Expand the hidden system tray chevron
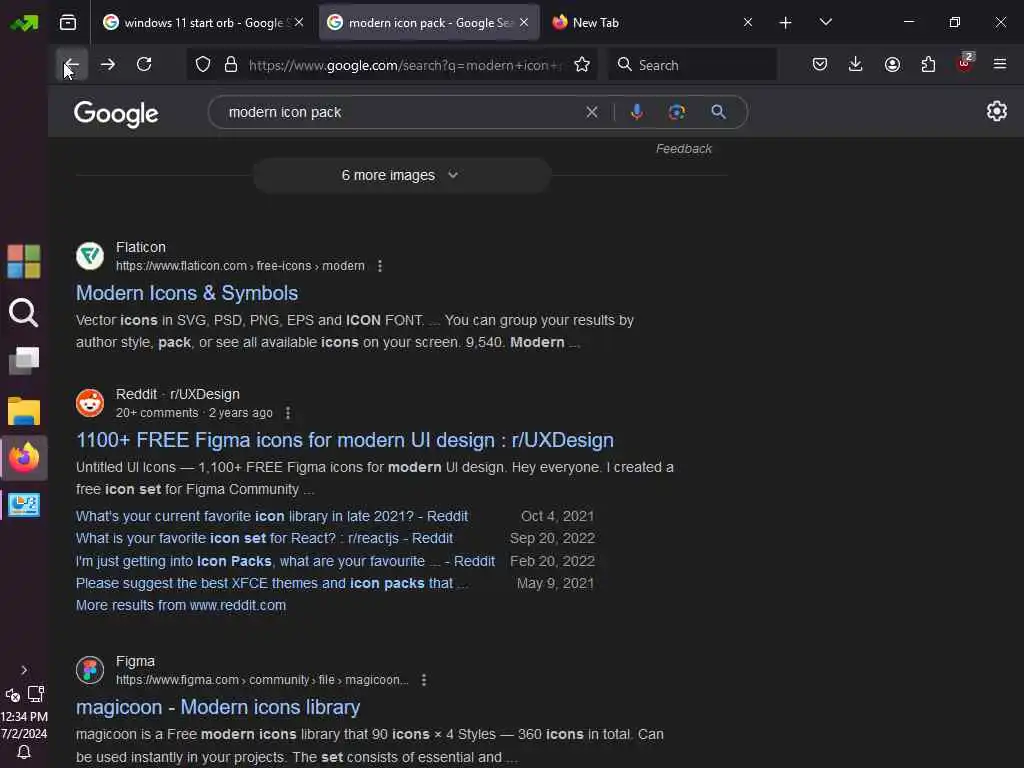Viewport: 1024px width, 768px height. click(24, 670)
